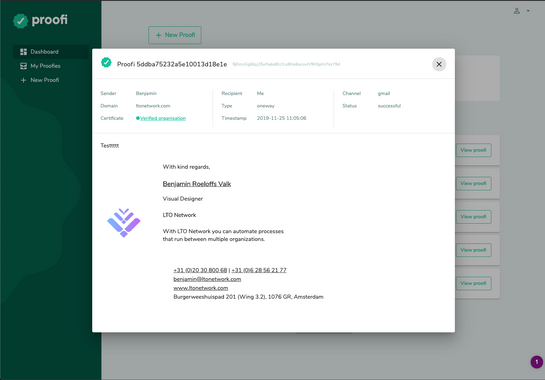Click the Burgerweeshuispad 201 address line

[x=249, y=297]
